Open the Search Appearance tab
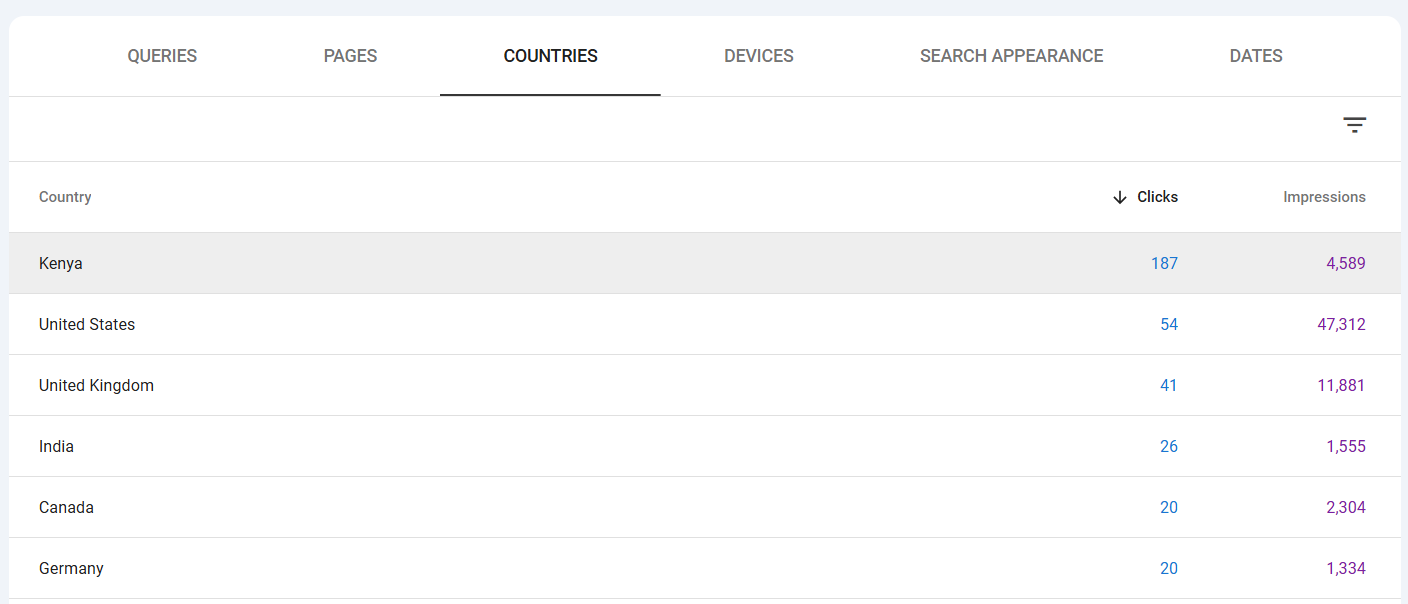The image size is (1408, 604). coord(1011,56)
